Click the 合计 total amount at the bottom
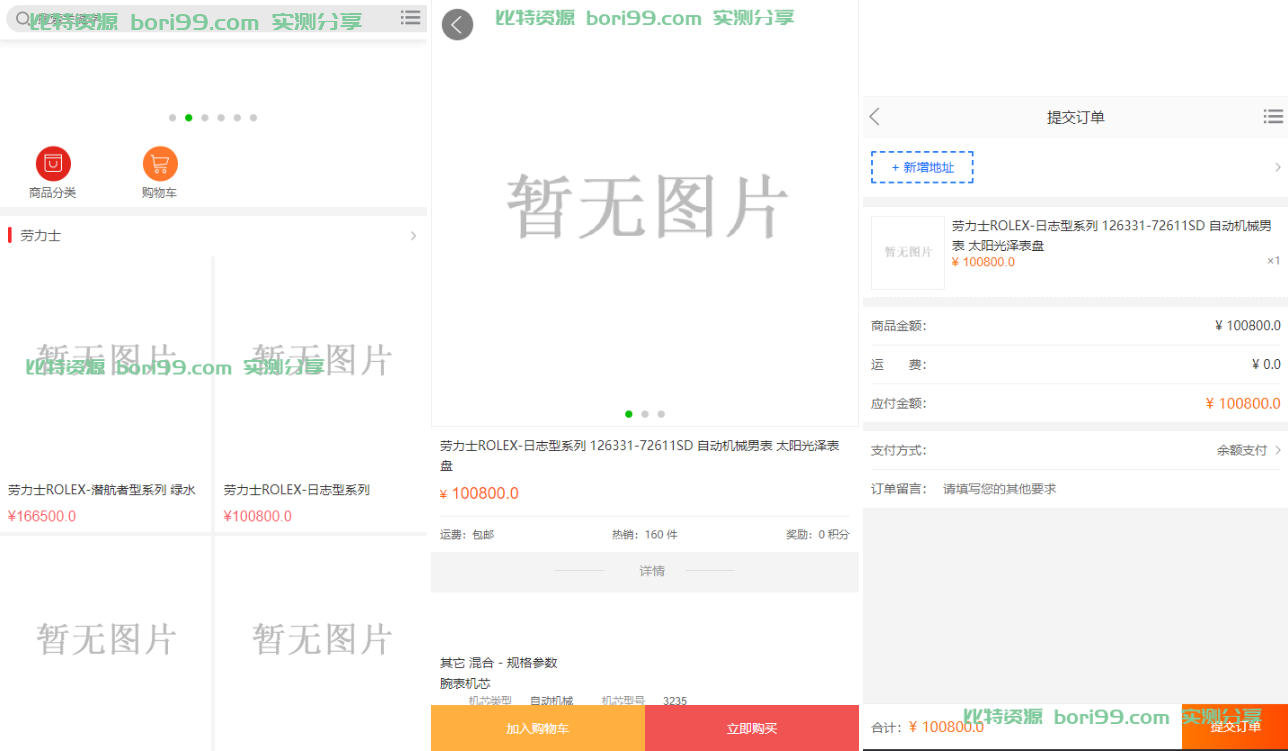Viewport: 1288px width, 751px height. pos(946,727)
